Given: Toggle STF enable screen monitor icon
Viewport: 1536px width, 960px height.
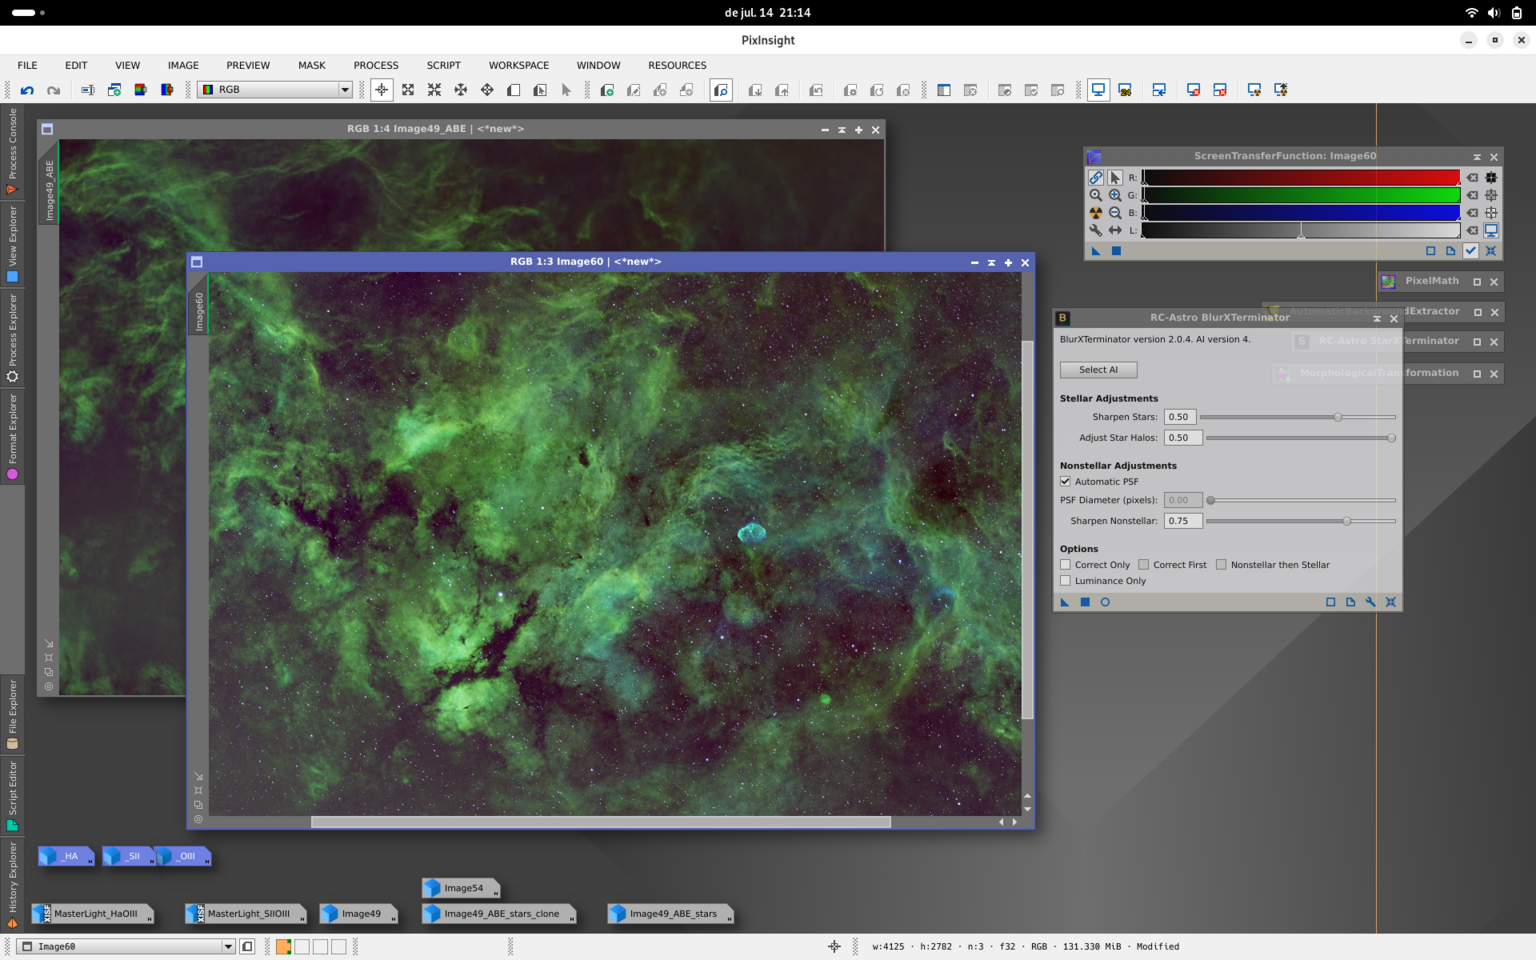Looking at the screenshot, I should pyautogui.click(x=1491, y=230).
